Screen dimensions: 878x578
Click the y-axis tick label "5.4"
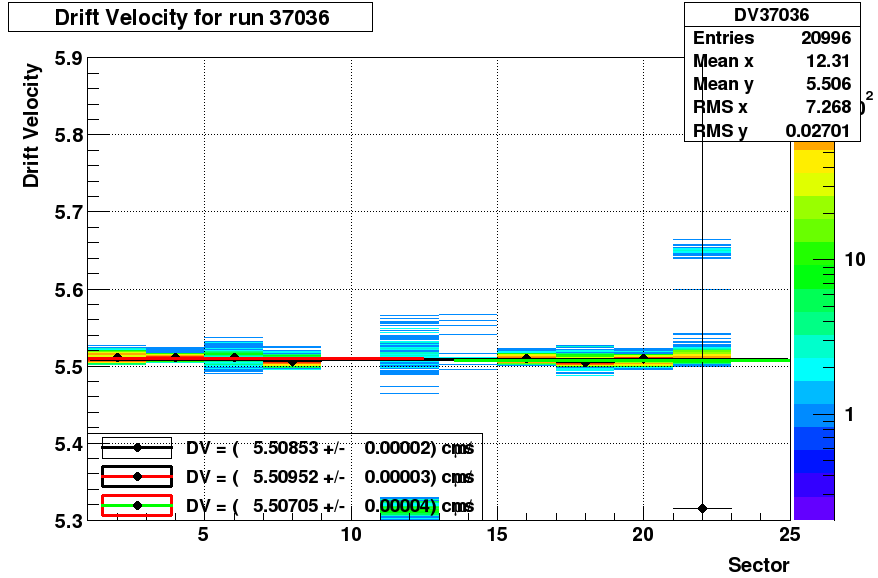(x=68, y=444)
